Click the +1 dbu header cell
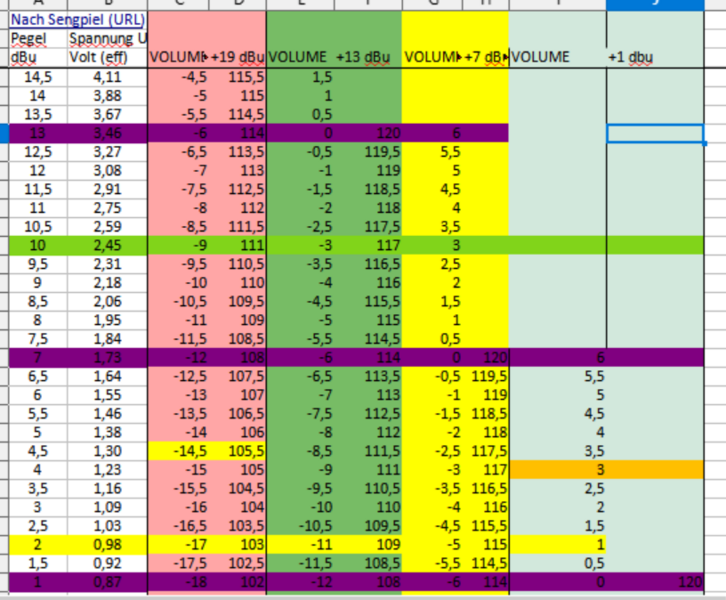Image resolution: width=726 pixels, height=600 pixels. tap(630, 57)
